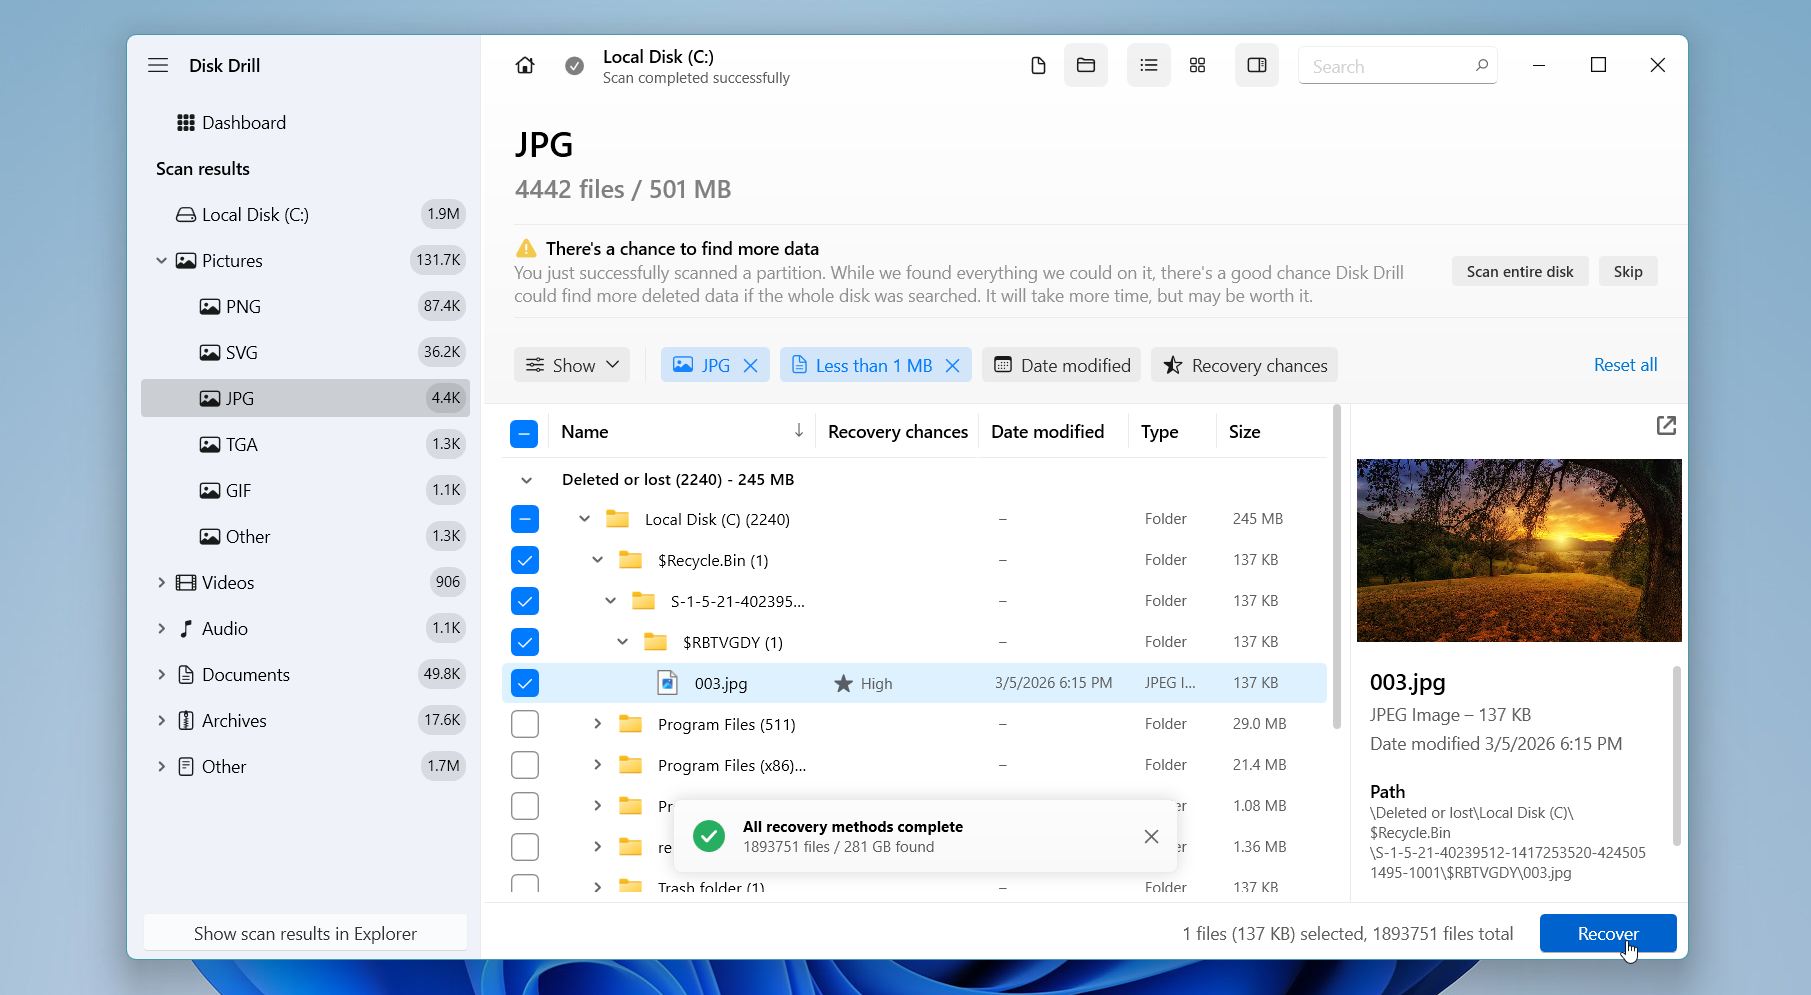Viewport: 1811px width, 995px height.
Task: Check the Program Files (511) checkbox
Action: point(525,724)
